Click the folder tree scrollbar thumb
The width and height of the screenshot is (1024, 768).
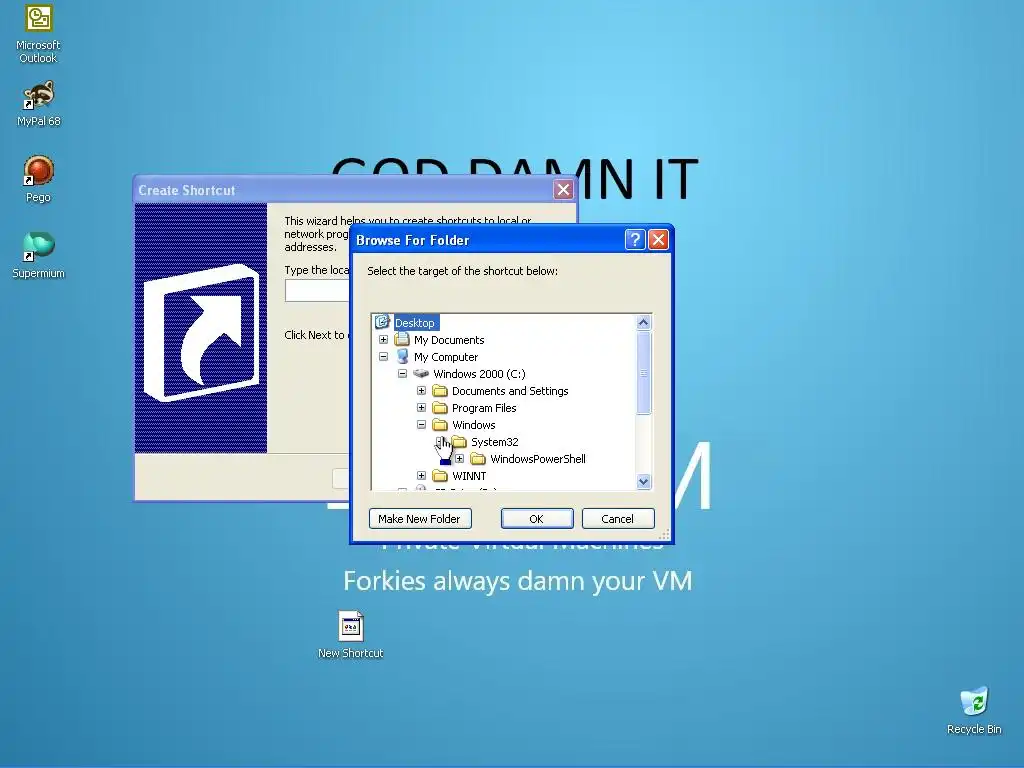[643, 373]
